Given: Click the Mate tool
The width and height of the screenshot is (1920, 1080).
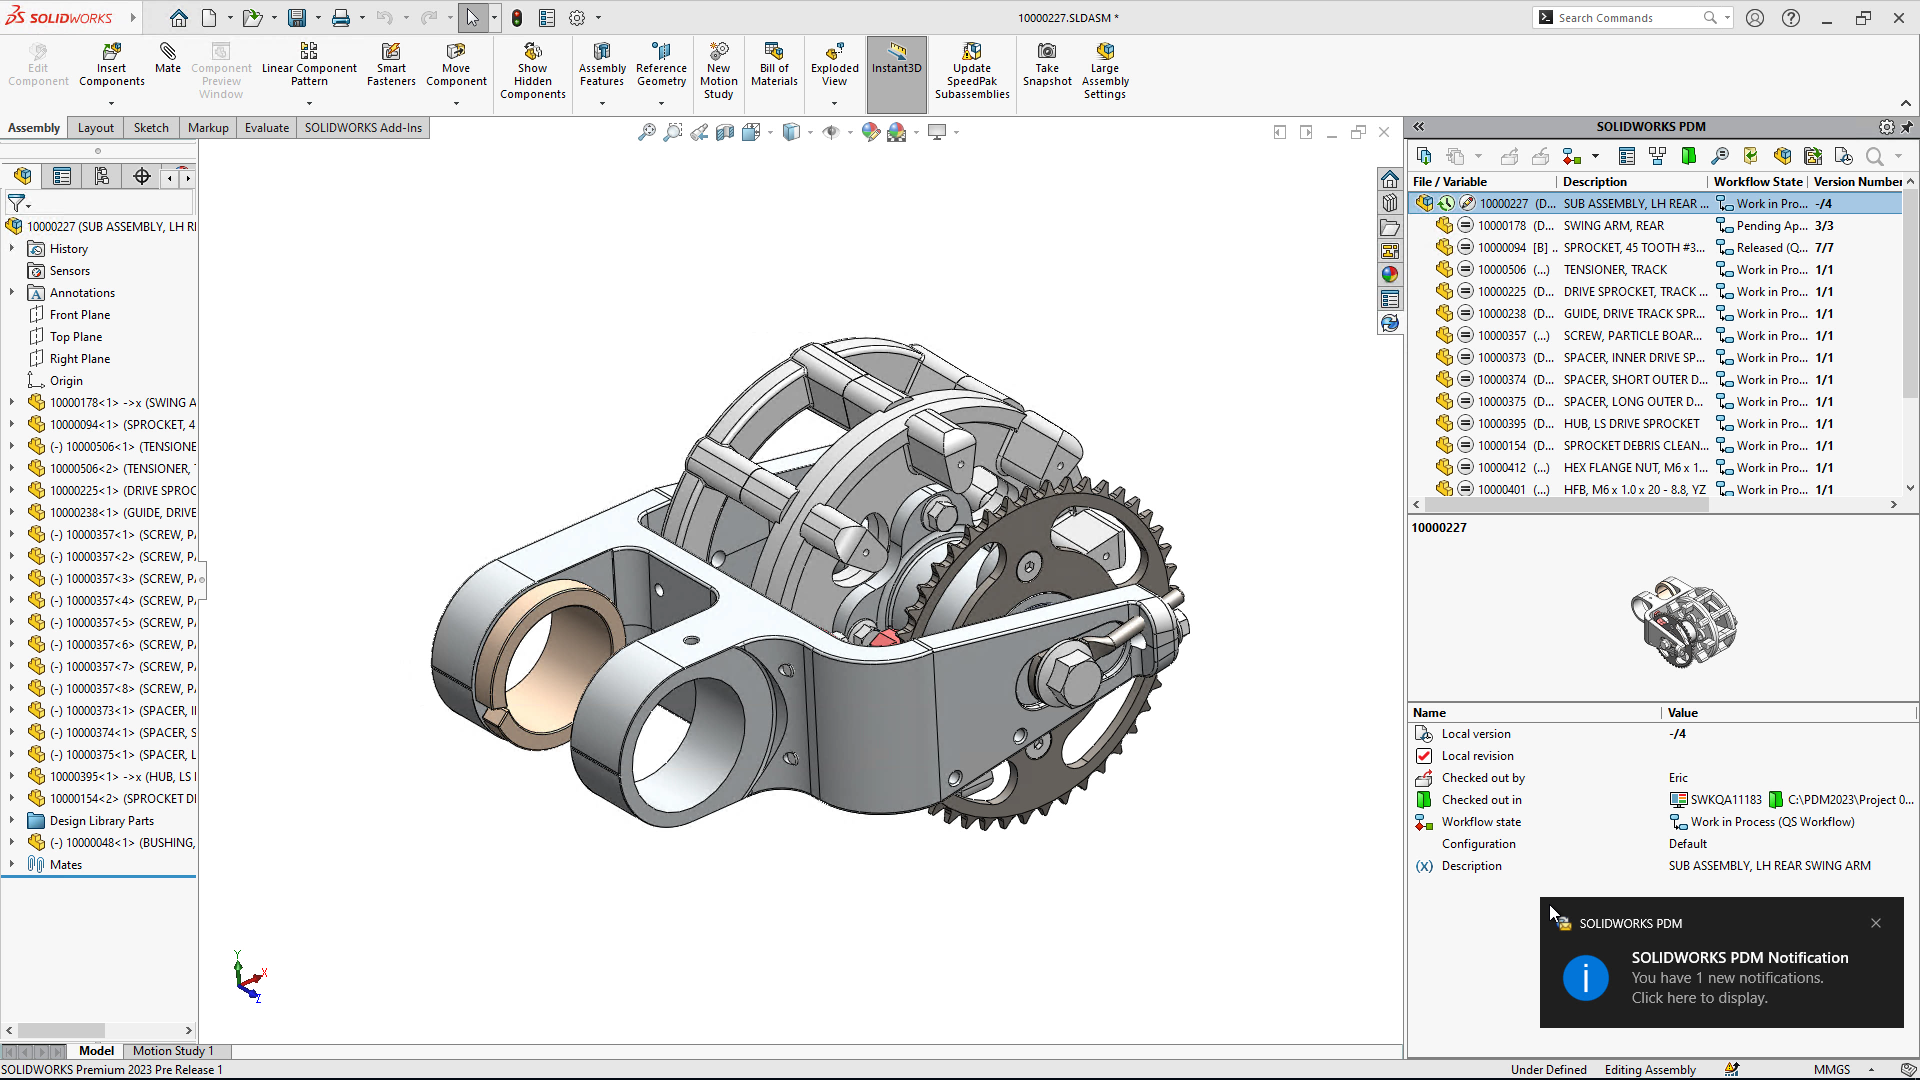Looking at the screenshot, I should 167,58.
